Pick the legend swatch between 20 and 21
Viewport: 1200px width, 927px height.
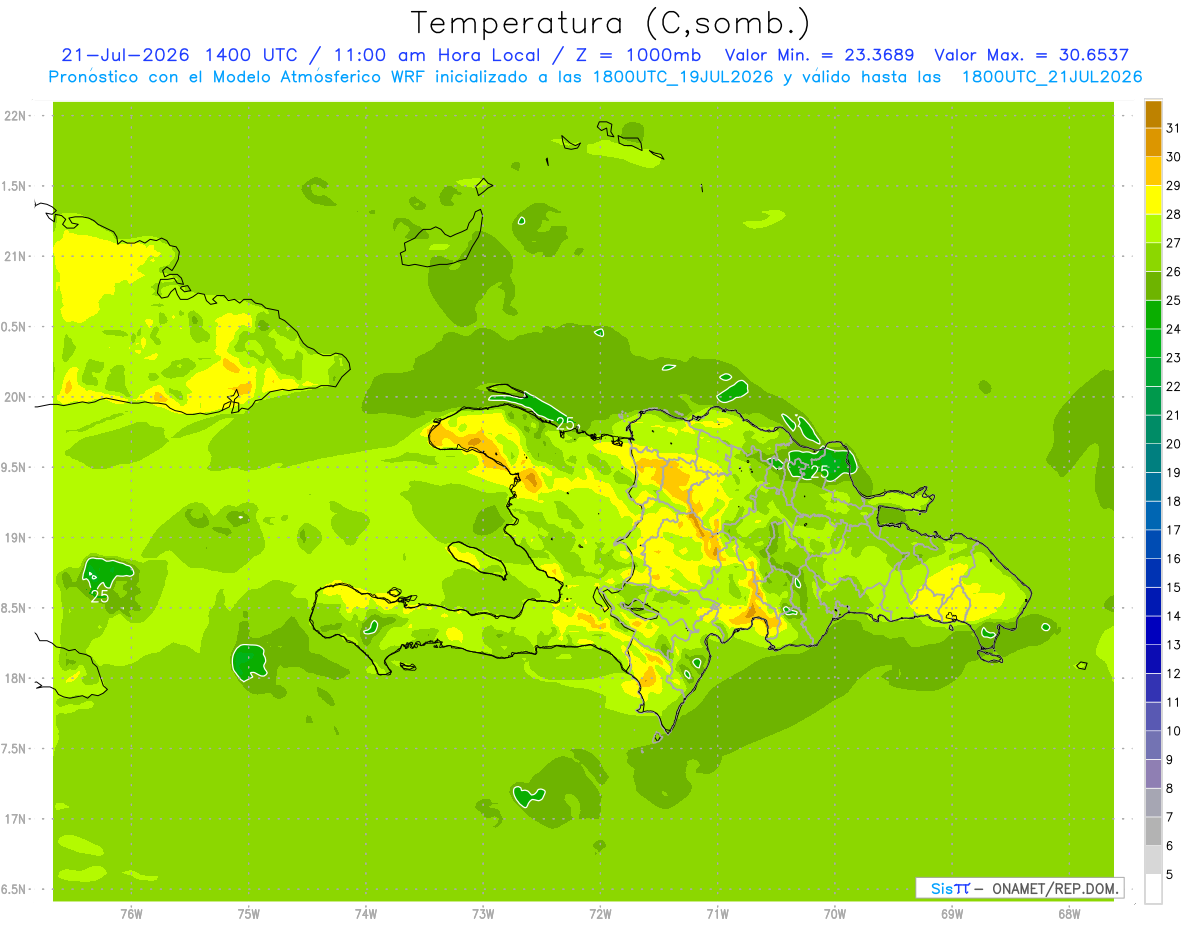click(1153, 429)
